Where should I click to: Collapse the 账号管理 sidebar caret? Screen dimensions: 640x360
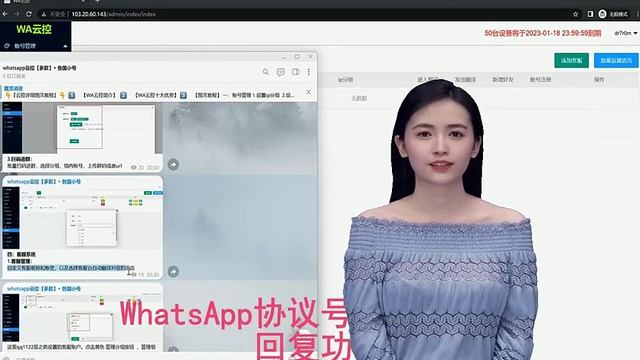coord(65,46)
